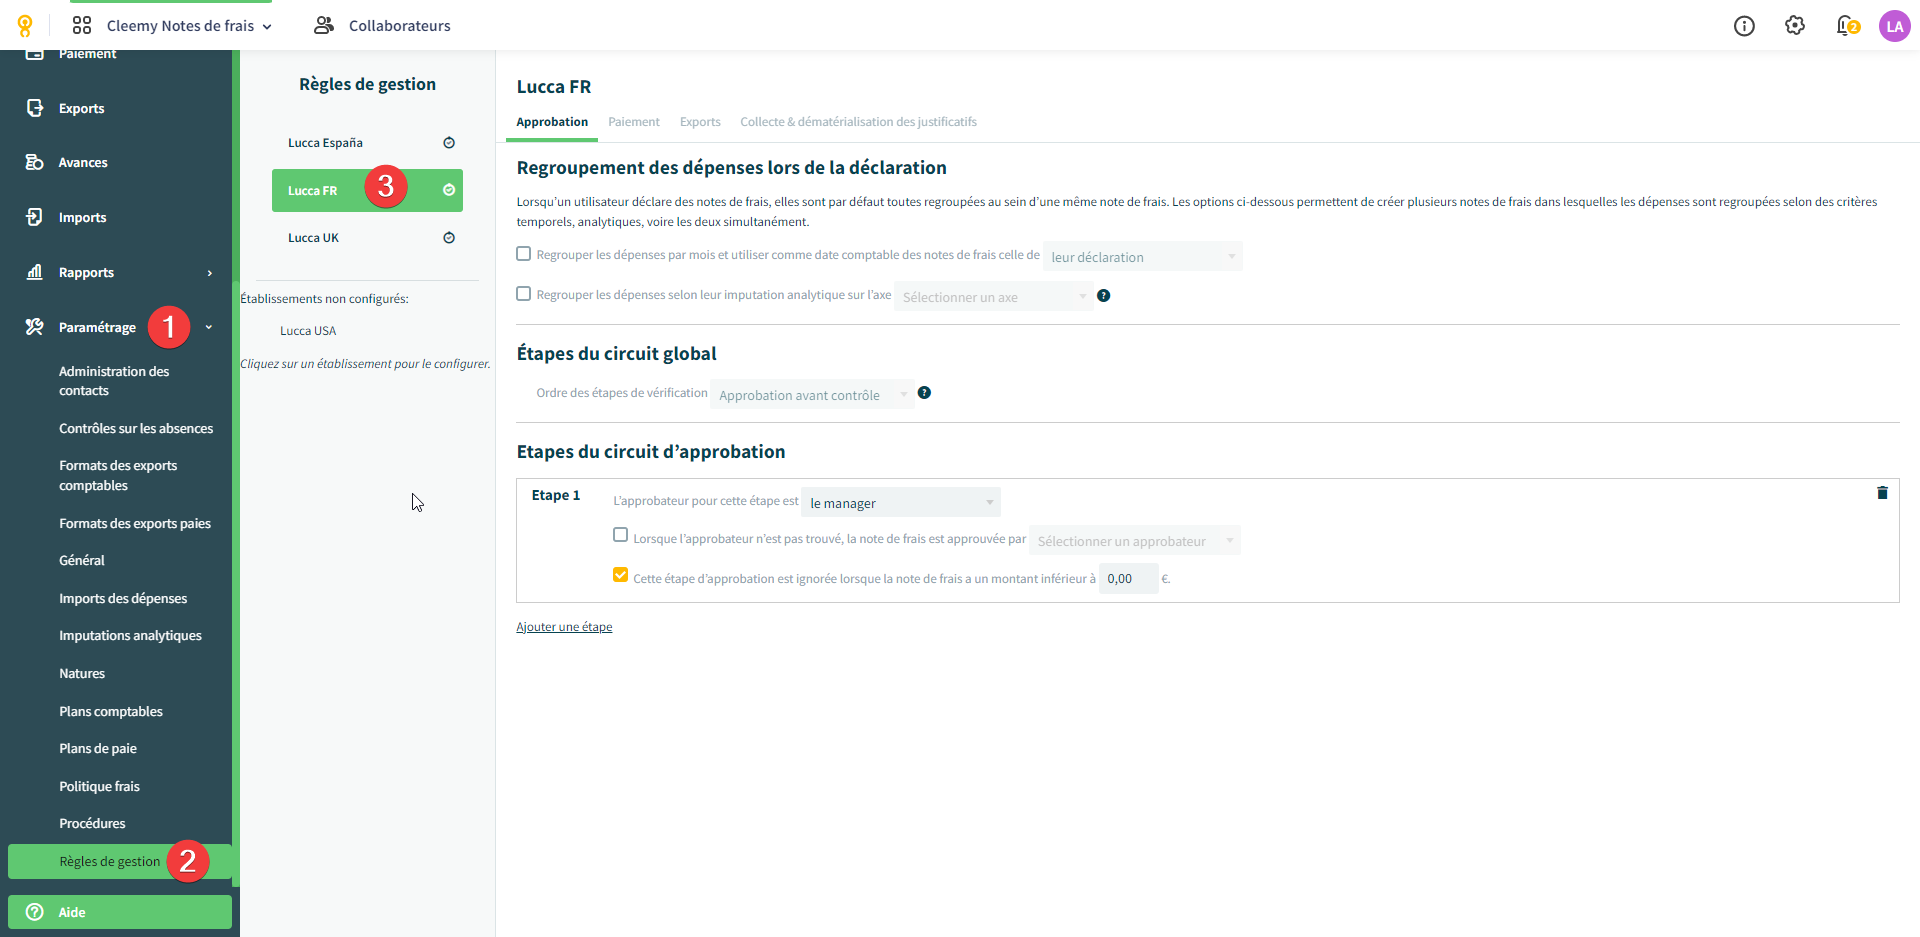Image resolution: width=1920 pixels, height=937 pixels.
Task: Click the Exports sidebar icon
Action: pos(35,108)
